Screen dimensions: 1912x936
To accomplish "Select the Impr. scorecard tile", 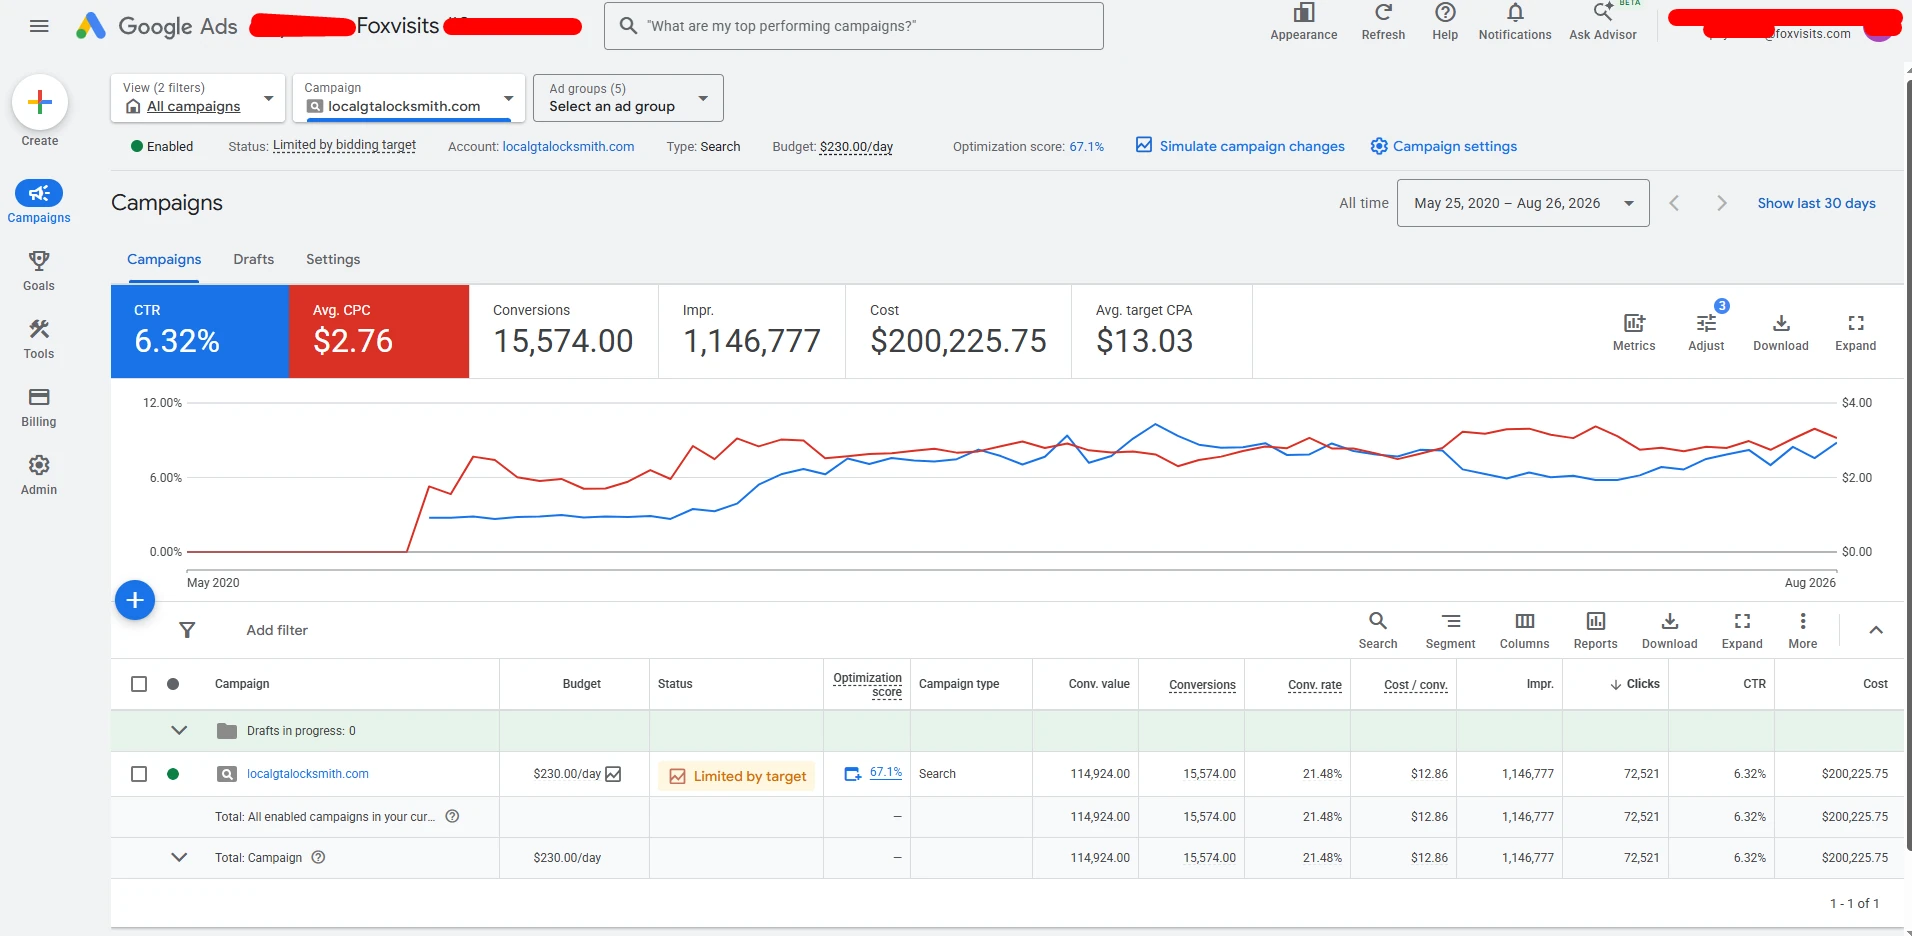I will 752,331.
